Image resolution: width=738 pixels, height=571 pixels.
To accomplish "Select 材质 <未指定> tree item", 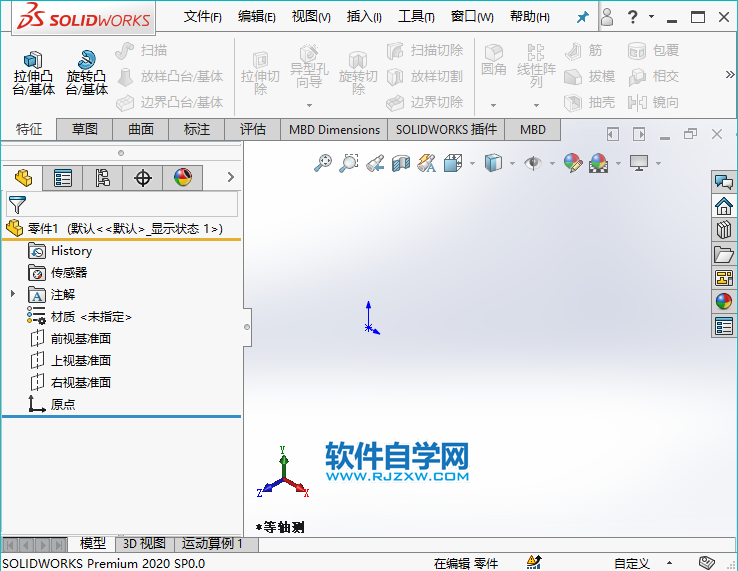I will point(79,316).
